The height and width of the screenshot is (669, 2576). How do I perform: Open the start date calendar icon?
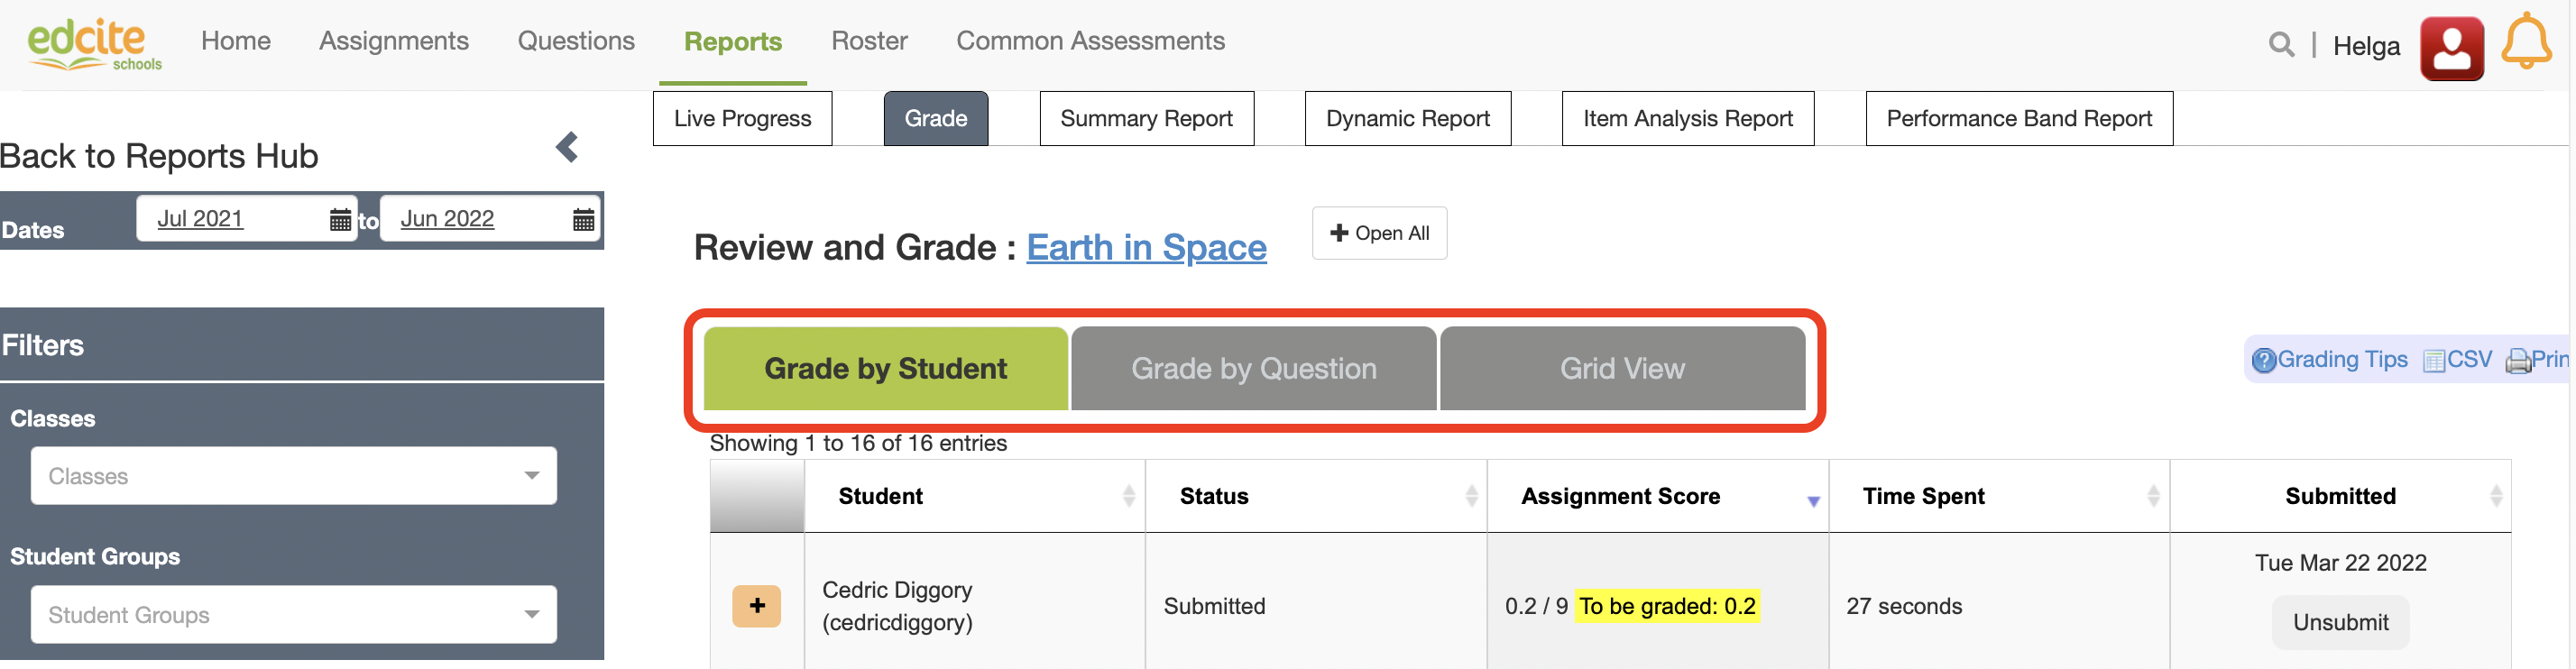[x=340, y=220]
